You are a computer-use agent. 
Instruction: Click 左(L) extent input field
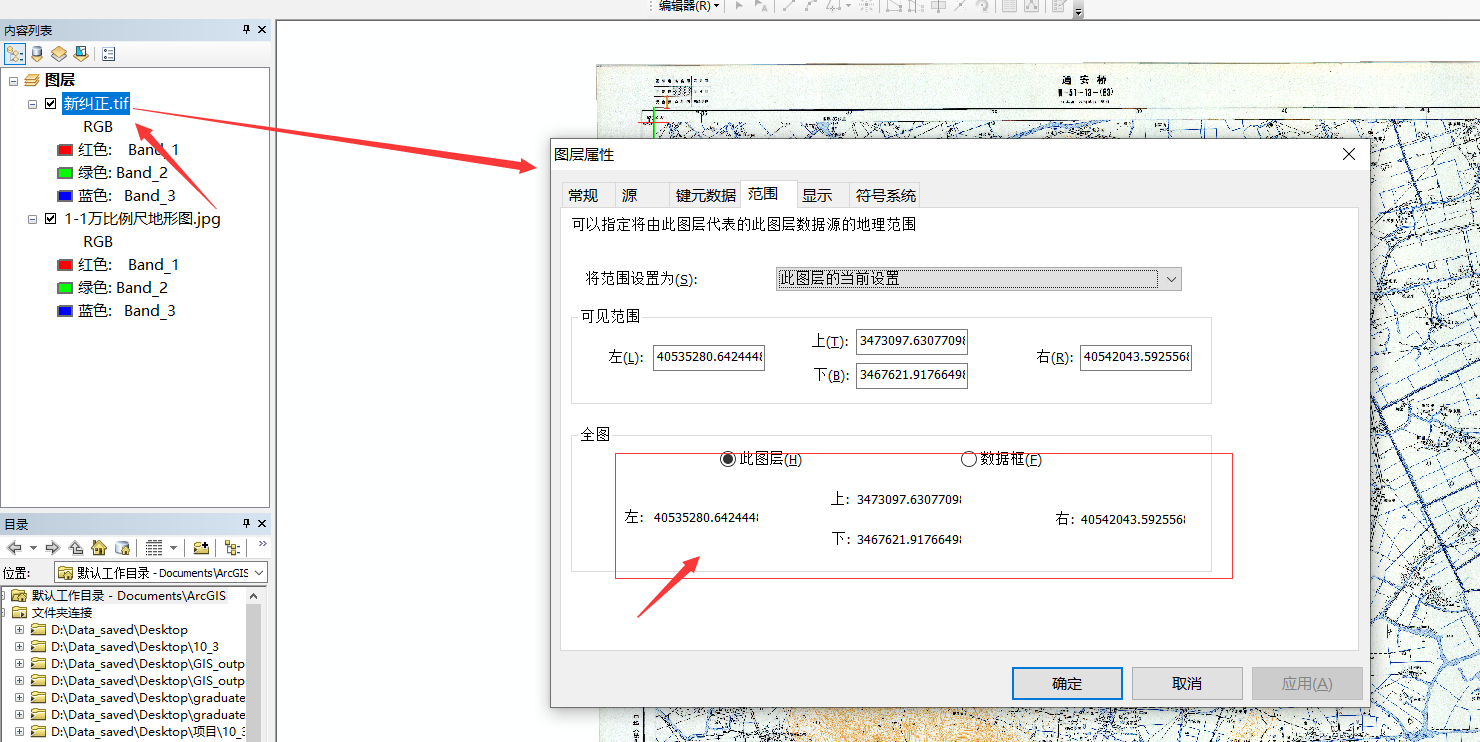709,357
